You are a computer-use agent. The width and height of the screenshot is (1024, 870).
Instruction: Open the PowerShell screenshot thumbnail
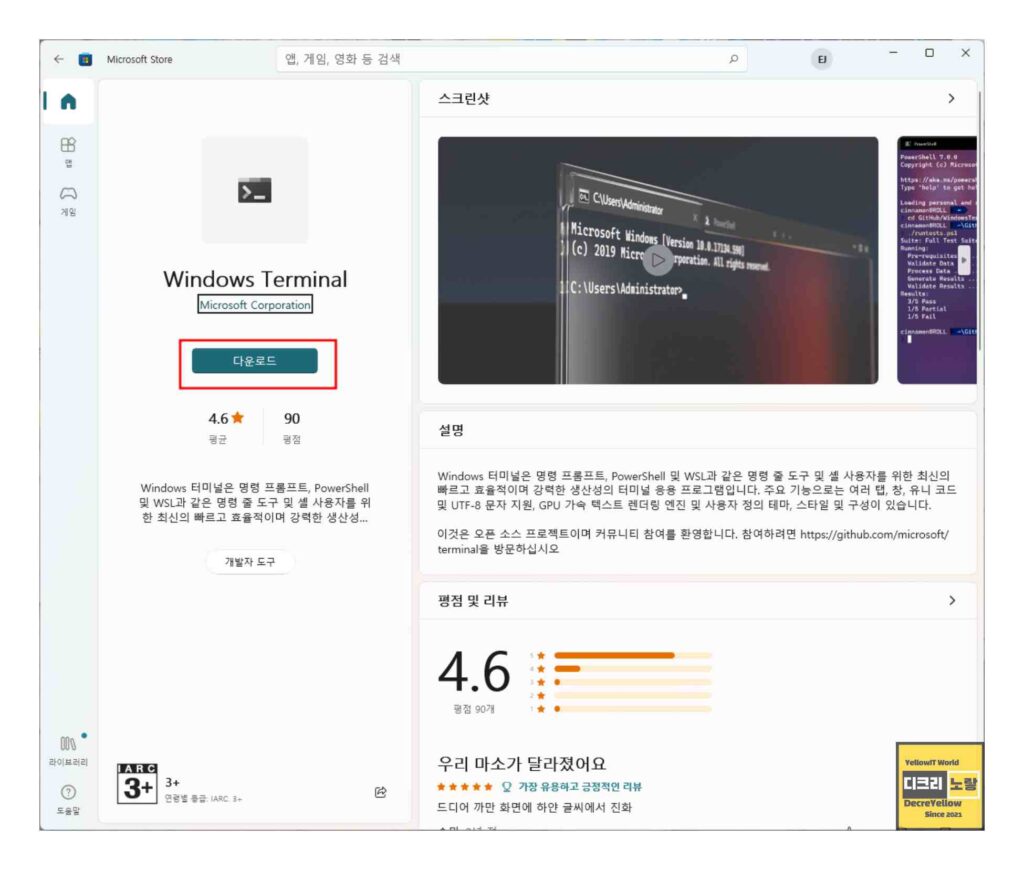click(x=936, y=260)
